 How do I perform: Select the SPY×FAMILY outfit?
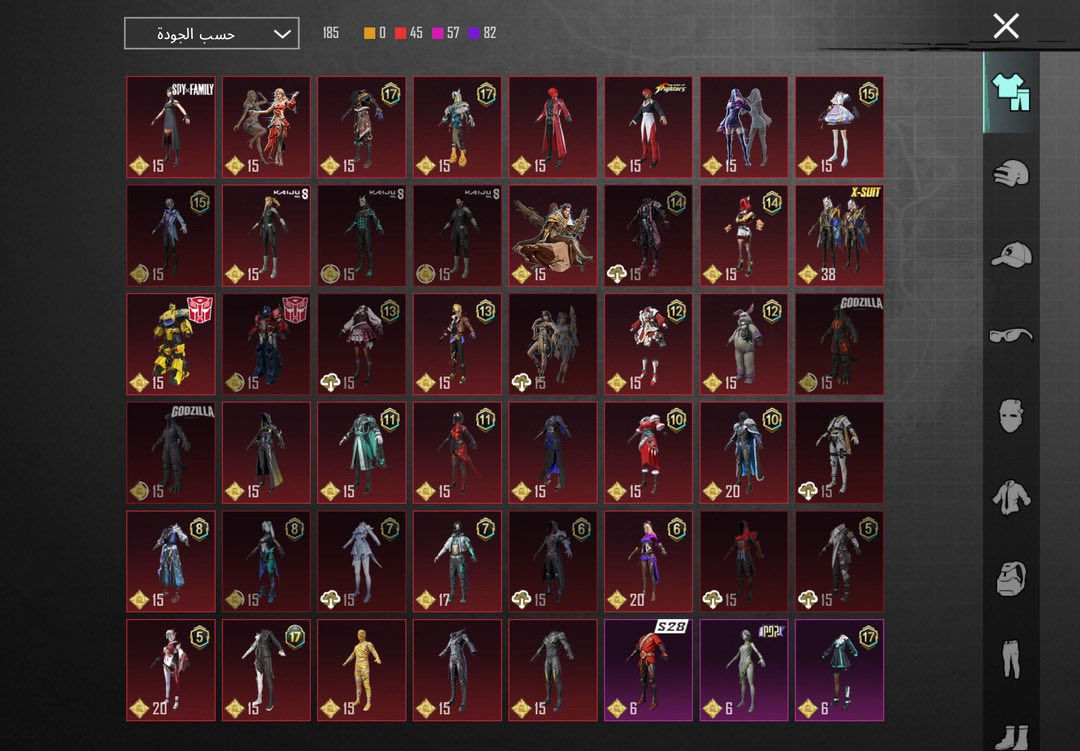click(171, 127)
